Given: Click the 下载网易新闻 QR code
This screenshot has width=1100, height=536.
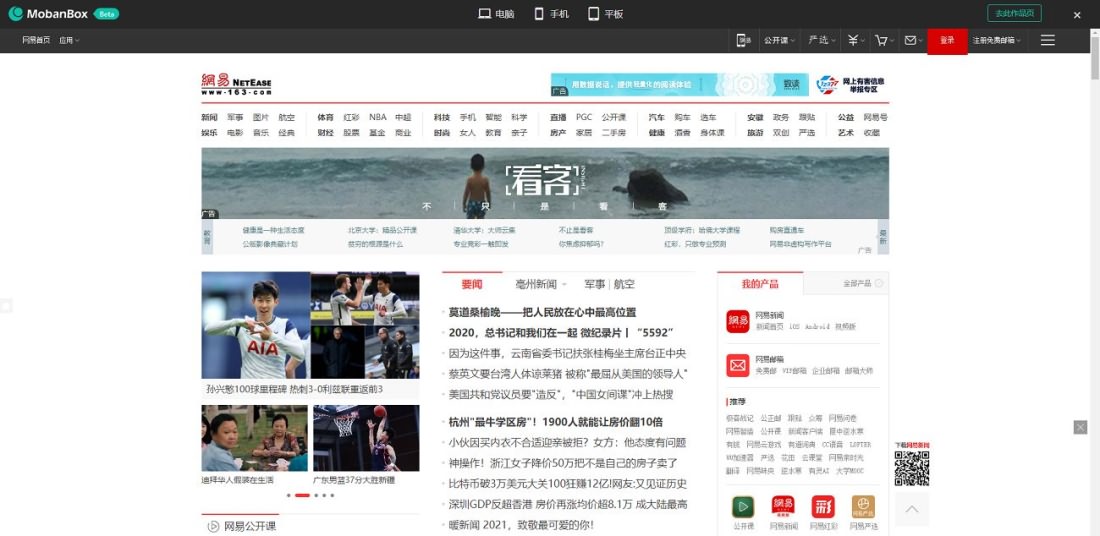Looking at the screenshot, I should tap(912, 468).
